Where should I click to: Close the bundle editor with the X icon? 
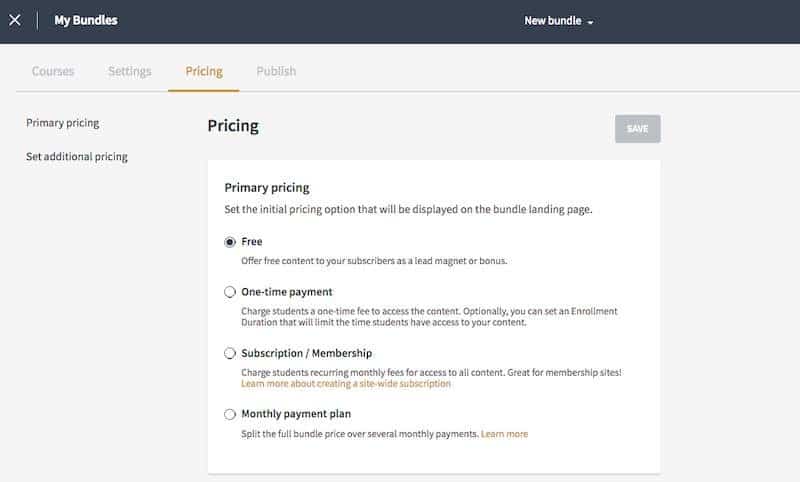15,20
